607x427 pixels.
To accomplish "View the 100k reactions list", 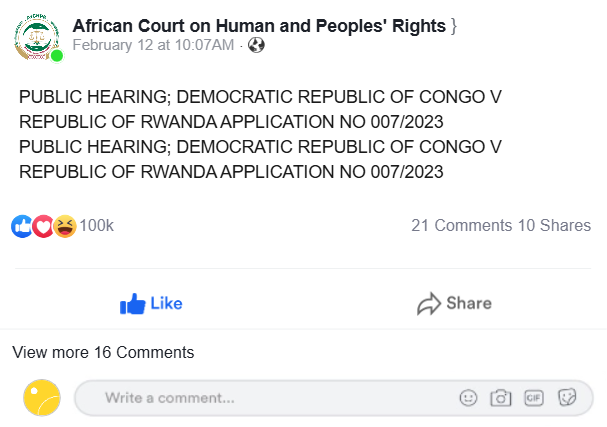I will [97, 226].
